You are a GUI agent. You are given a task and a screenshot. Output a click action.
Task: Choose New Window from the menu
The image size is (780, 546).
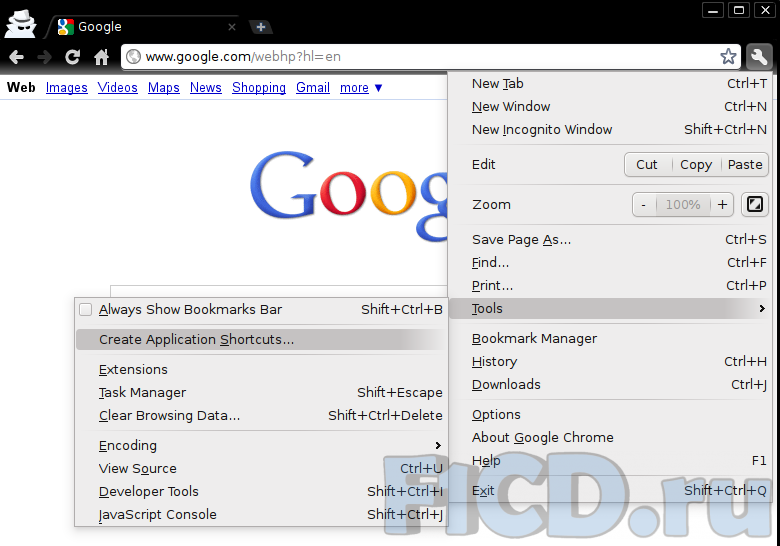[x=612, y=106]
